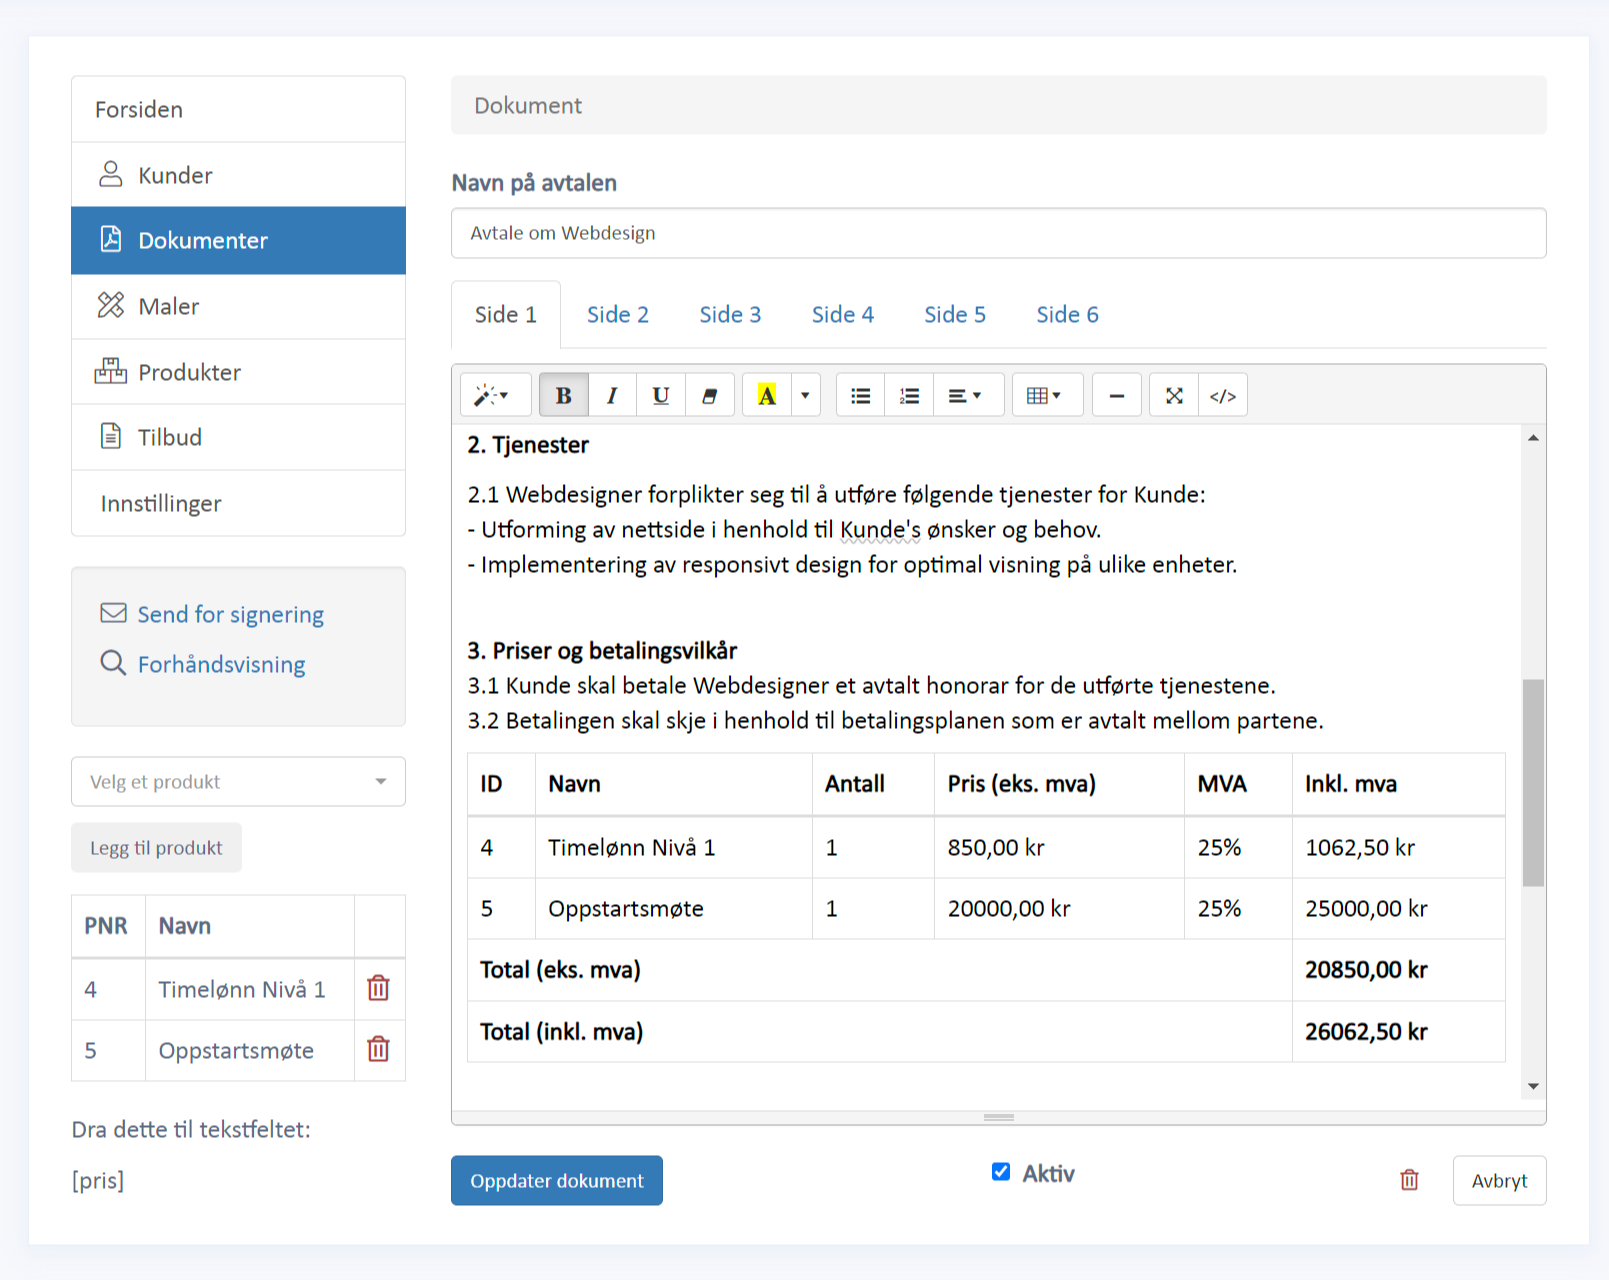Go to Forsiden
This screenshot has width=1609, height=1280.
[x=239, y=109]
